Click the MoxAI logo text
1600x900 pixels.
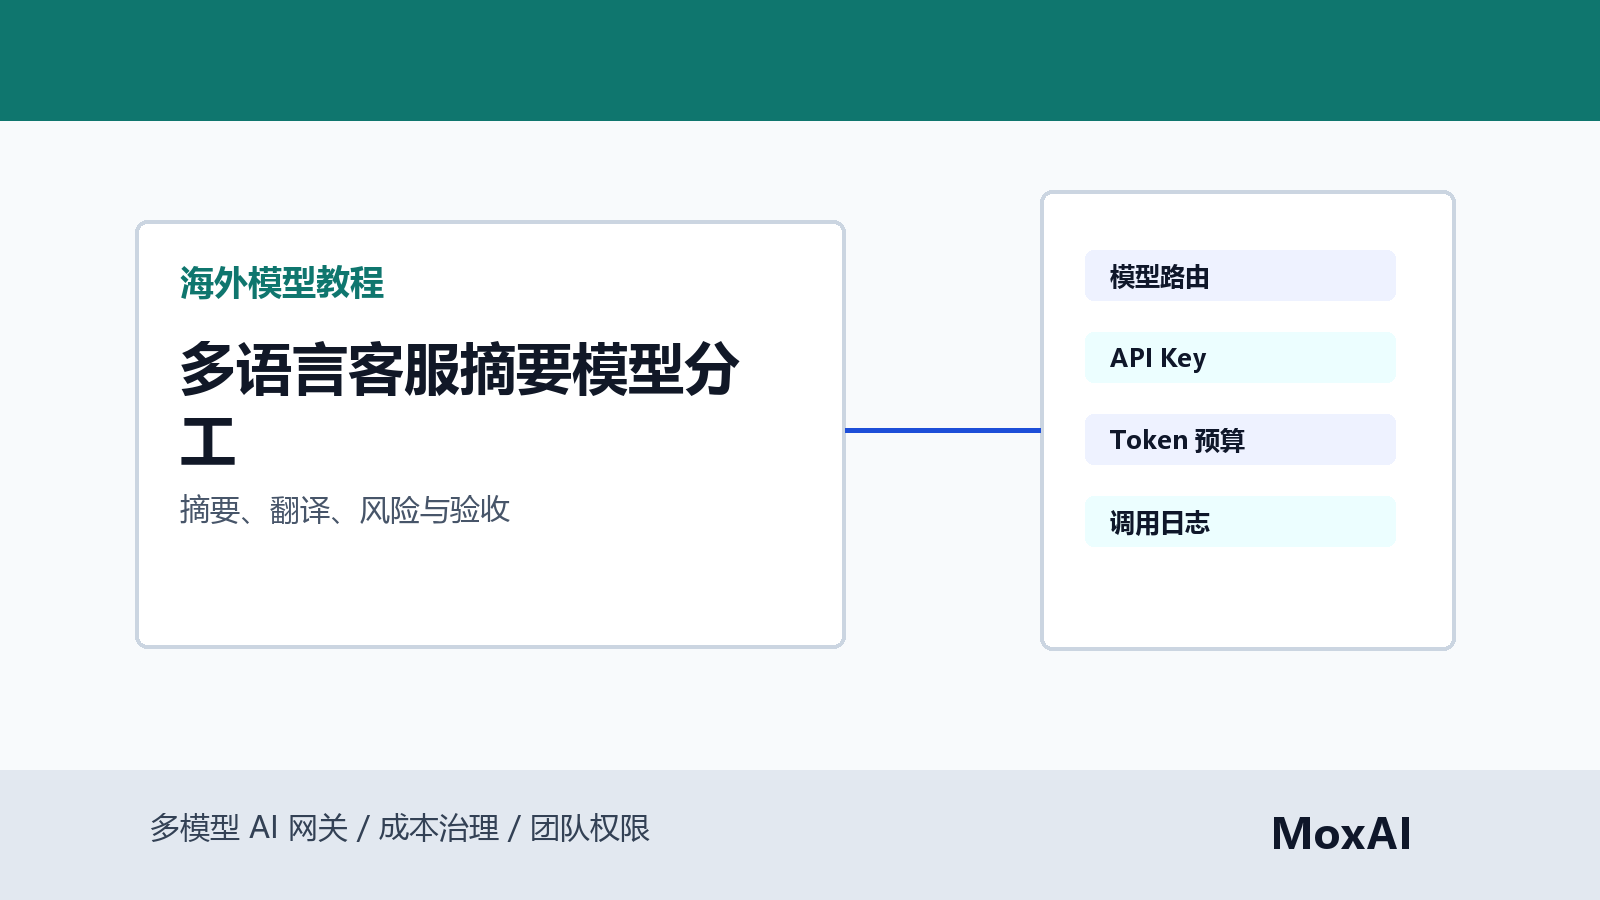point(1341,834)
